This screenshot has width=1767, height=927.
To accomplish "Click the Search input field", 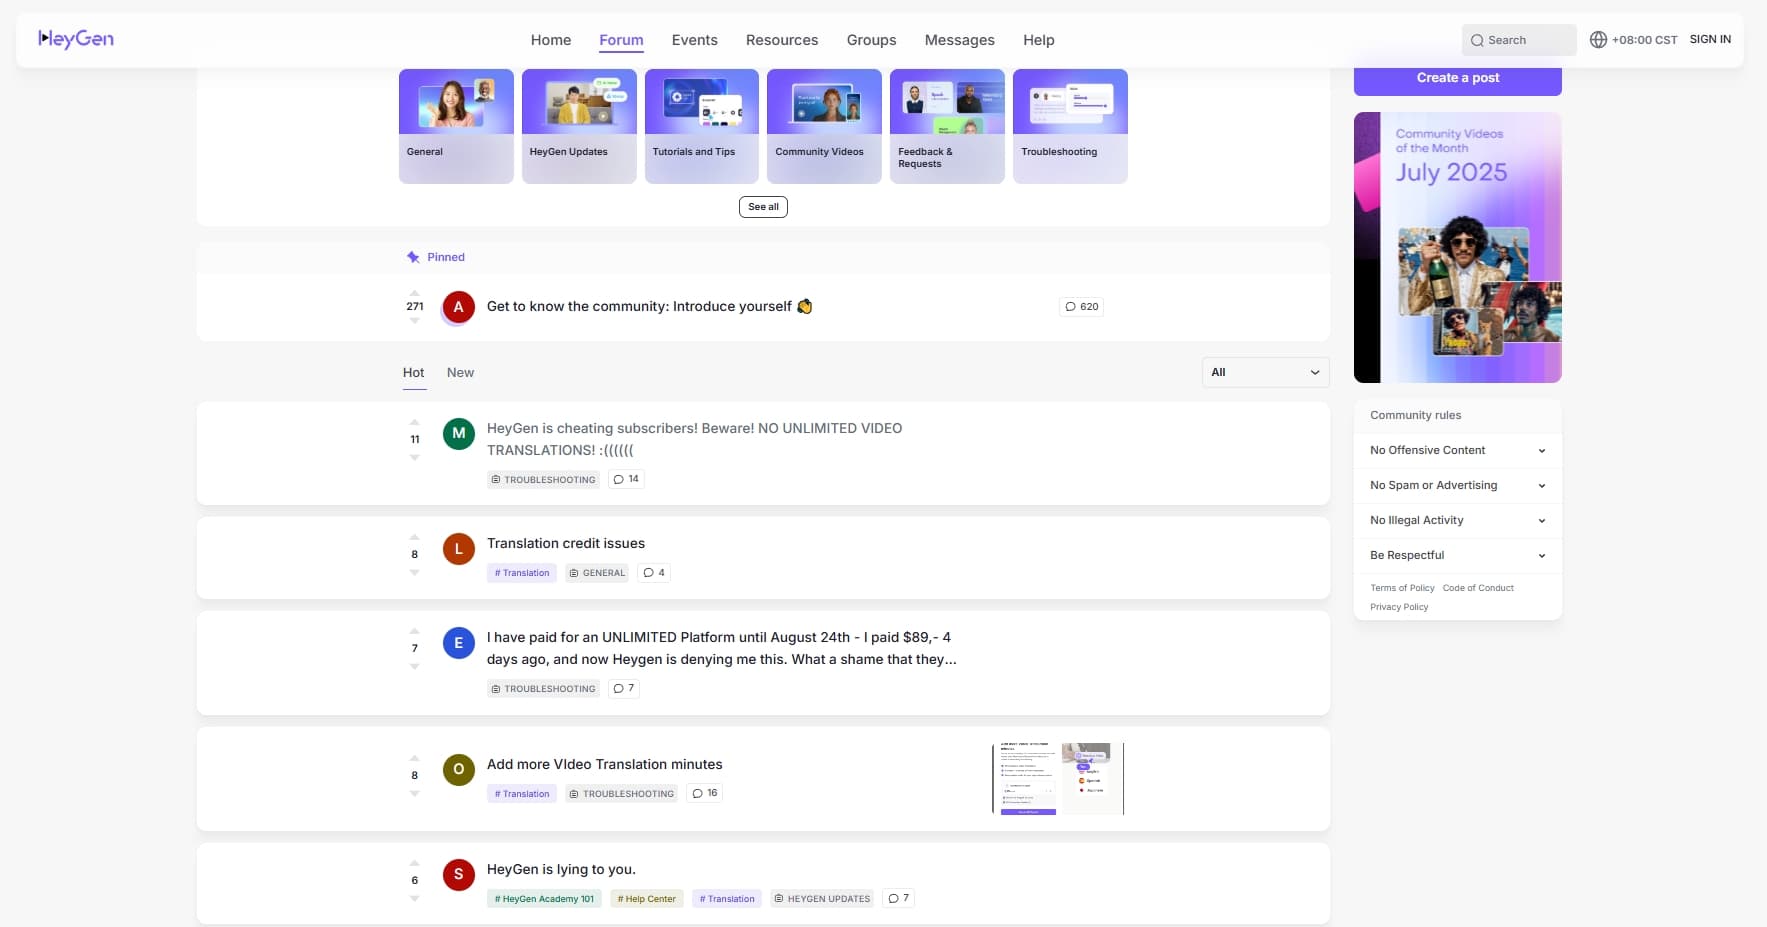I will pyautogui.click(x=1519, y=40).
